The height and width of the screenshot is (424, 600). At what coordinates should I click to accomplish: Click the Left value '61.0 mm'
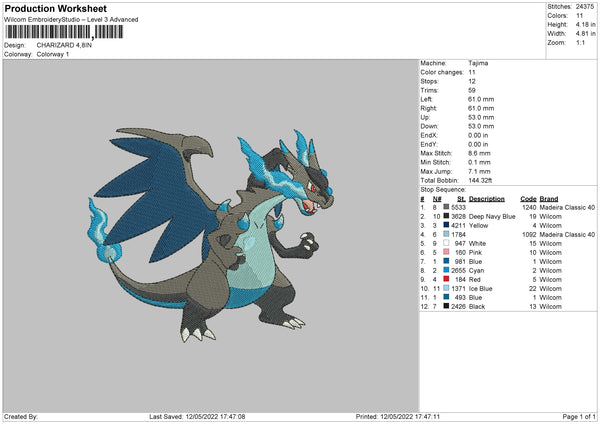coord(481,99)
